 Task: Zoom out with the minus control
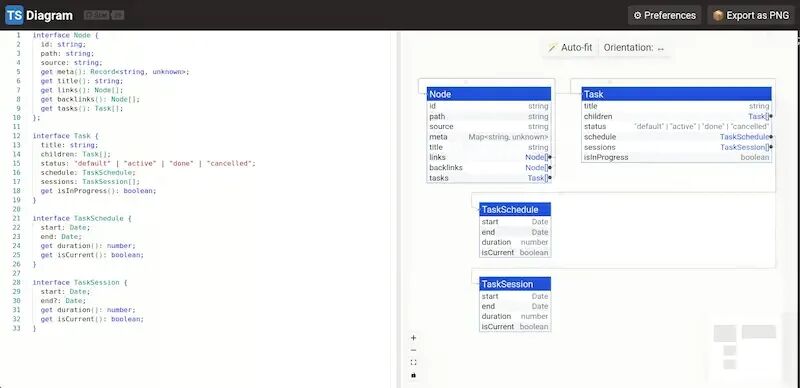(413, 350)
